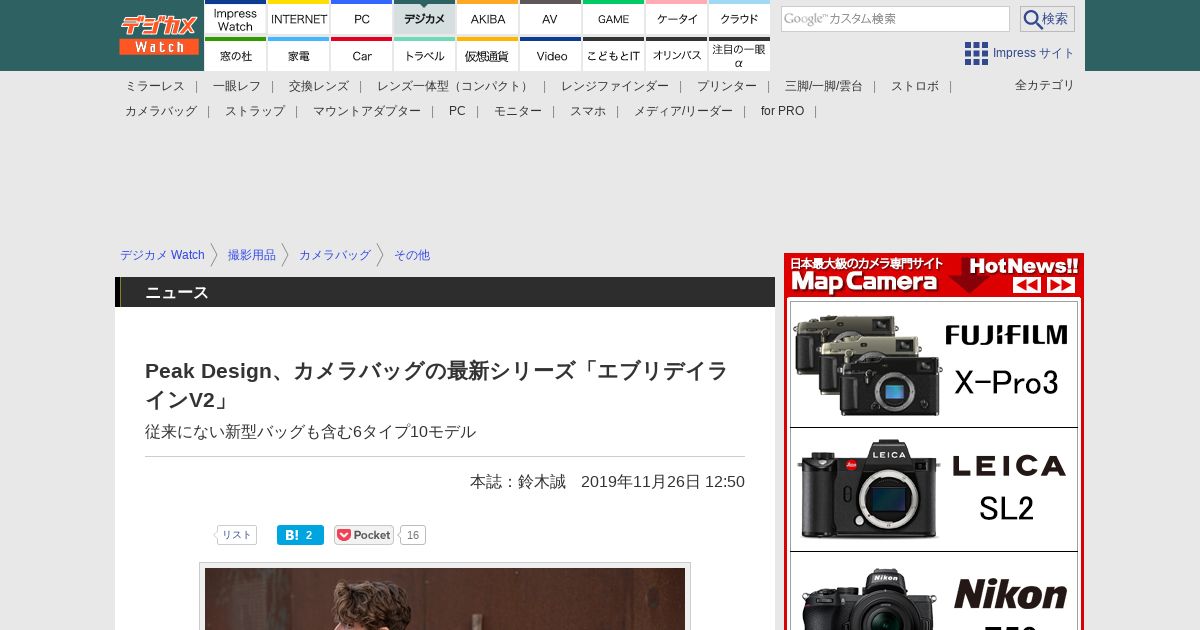Screen dimensions: 1200x630
Task: Click the マウントアダプター category link
Action: (x=367, y=111)
